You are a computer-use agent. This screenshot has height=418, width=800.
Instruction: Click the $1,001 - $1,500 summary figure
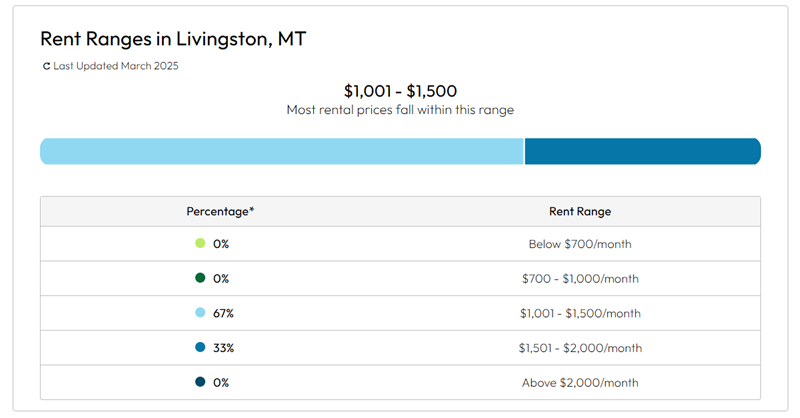coord(400,91)
